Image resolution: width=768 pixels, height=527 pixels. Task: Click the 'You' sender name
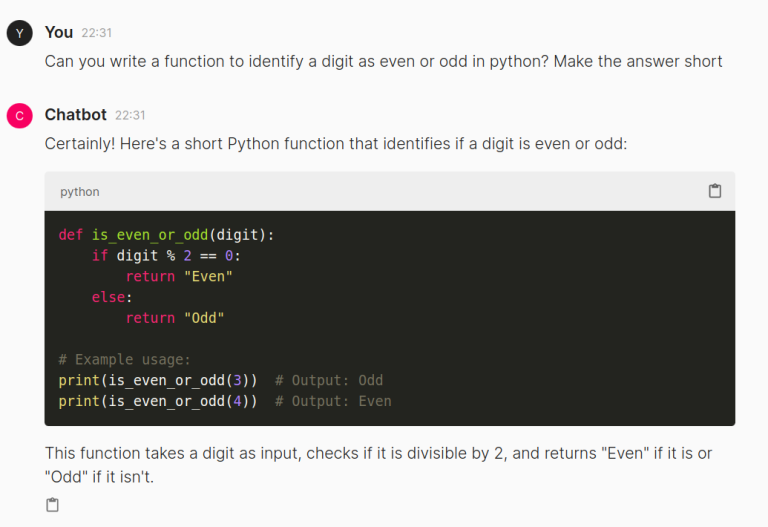(59, 33)
